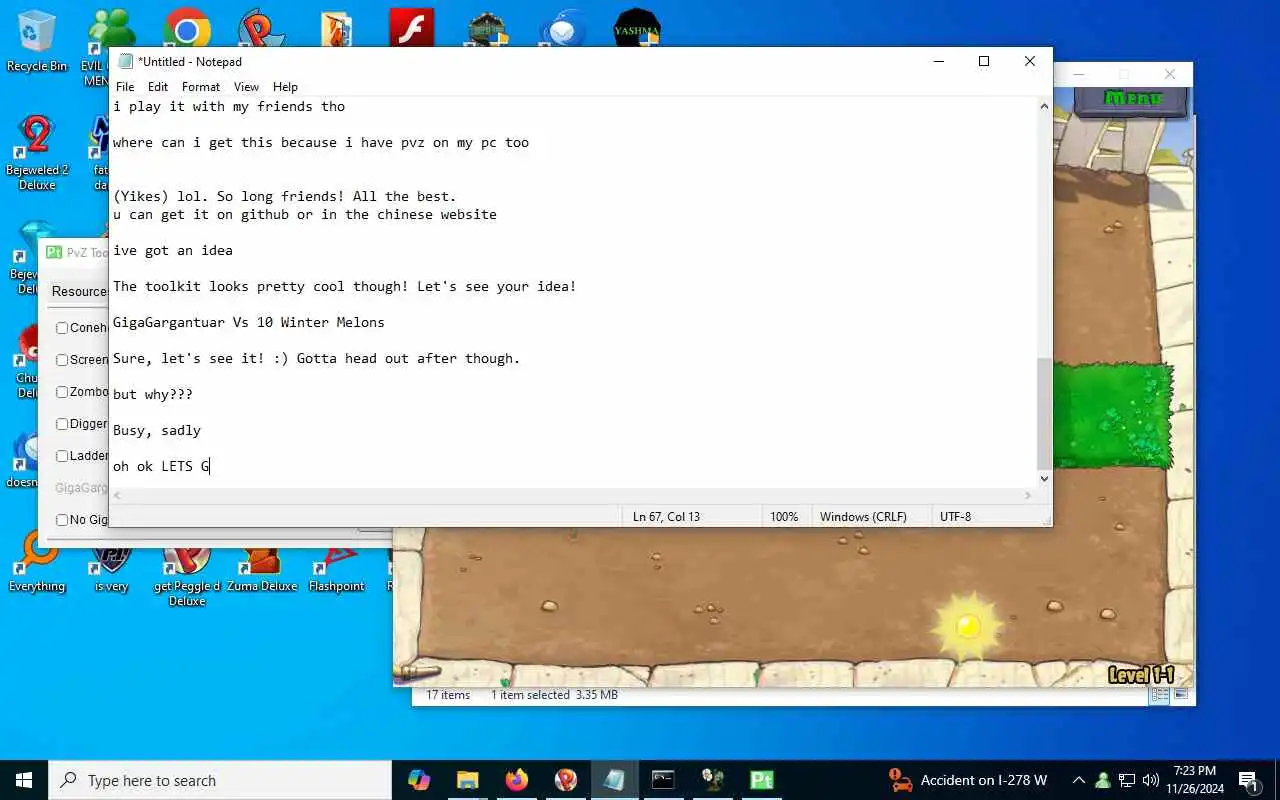Click the Notepad scroll up arrow
This screenshot has height=800, width=1280.
(1044, 105)
